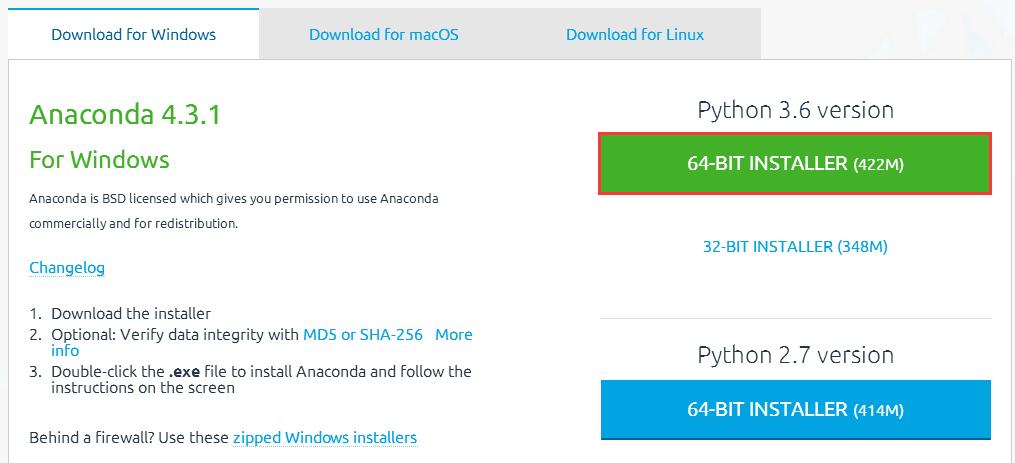The width and height of the screenshot is (1015, 463).
Task: Select the Download for Linux tab
Action: [x=634, y=34]
